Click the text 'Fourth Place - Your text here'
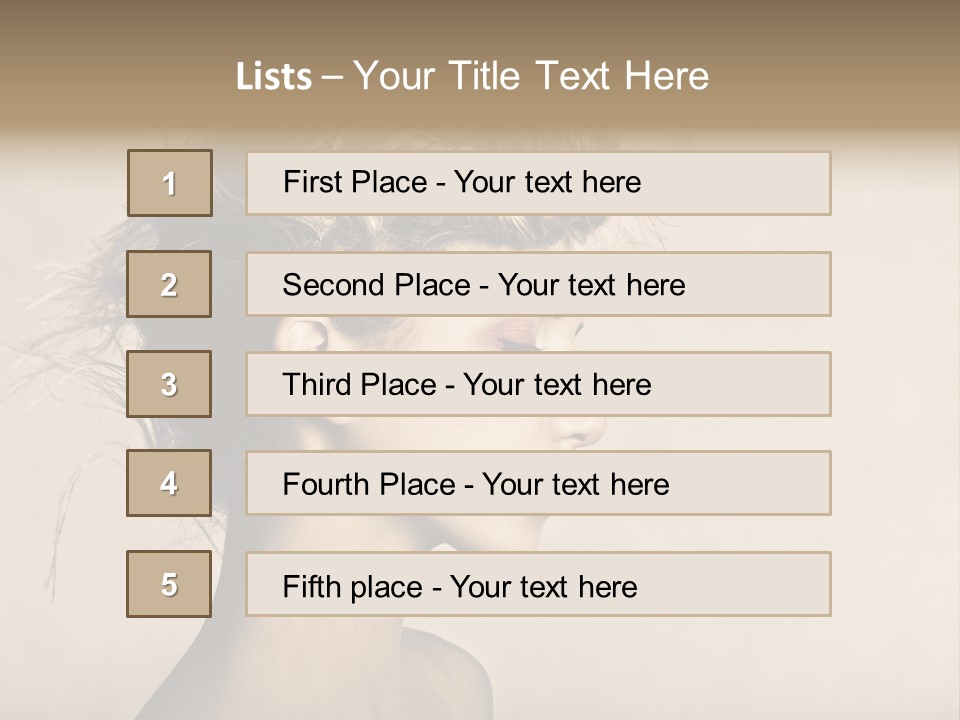The image size is (960, 720). tap(476, 484)
